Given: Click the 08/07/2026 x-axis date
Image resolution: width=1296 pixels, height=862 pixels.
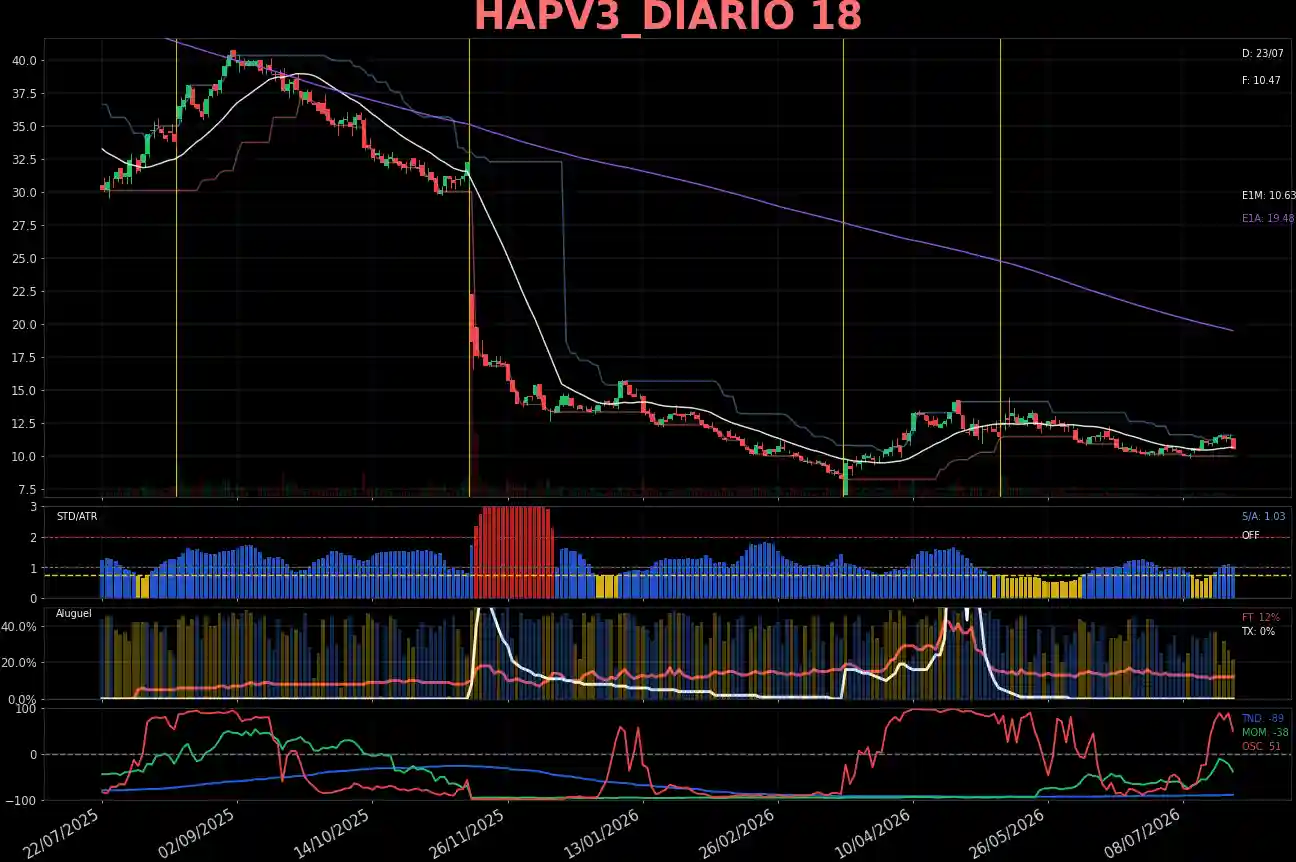Looking at the screenshot, I should (x=1144, y=832).
